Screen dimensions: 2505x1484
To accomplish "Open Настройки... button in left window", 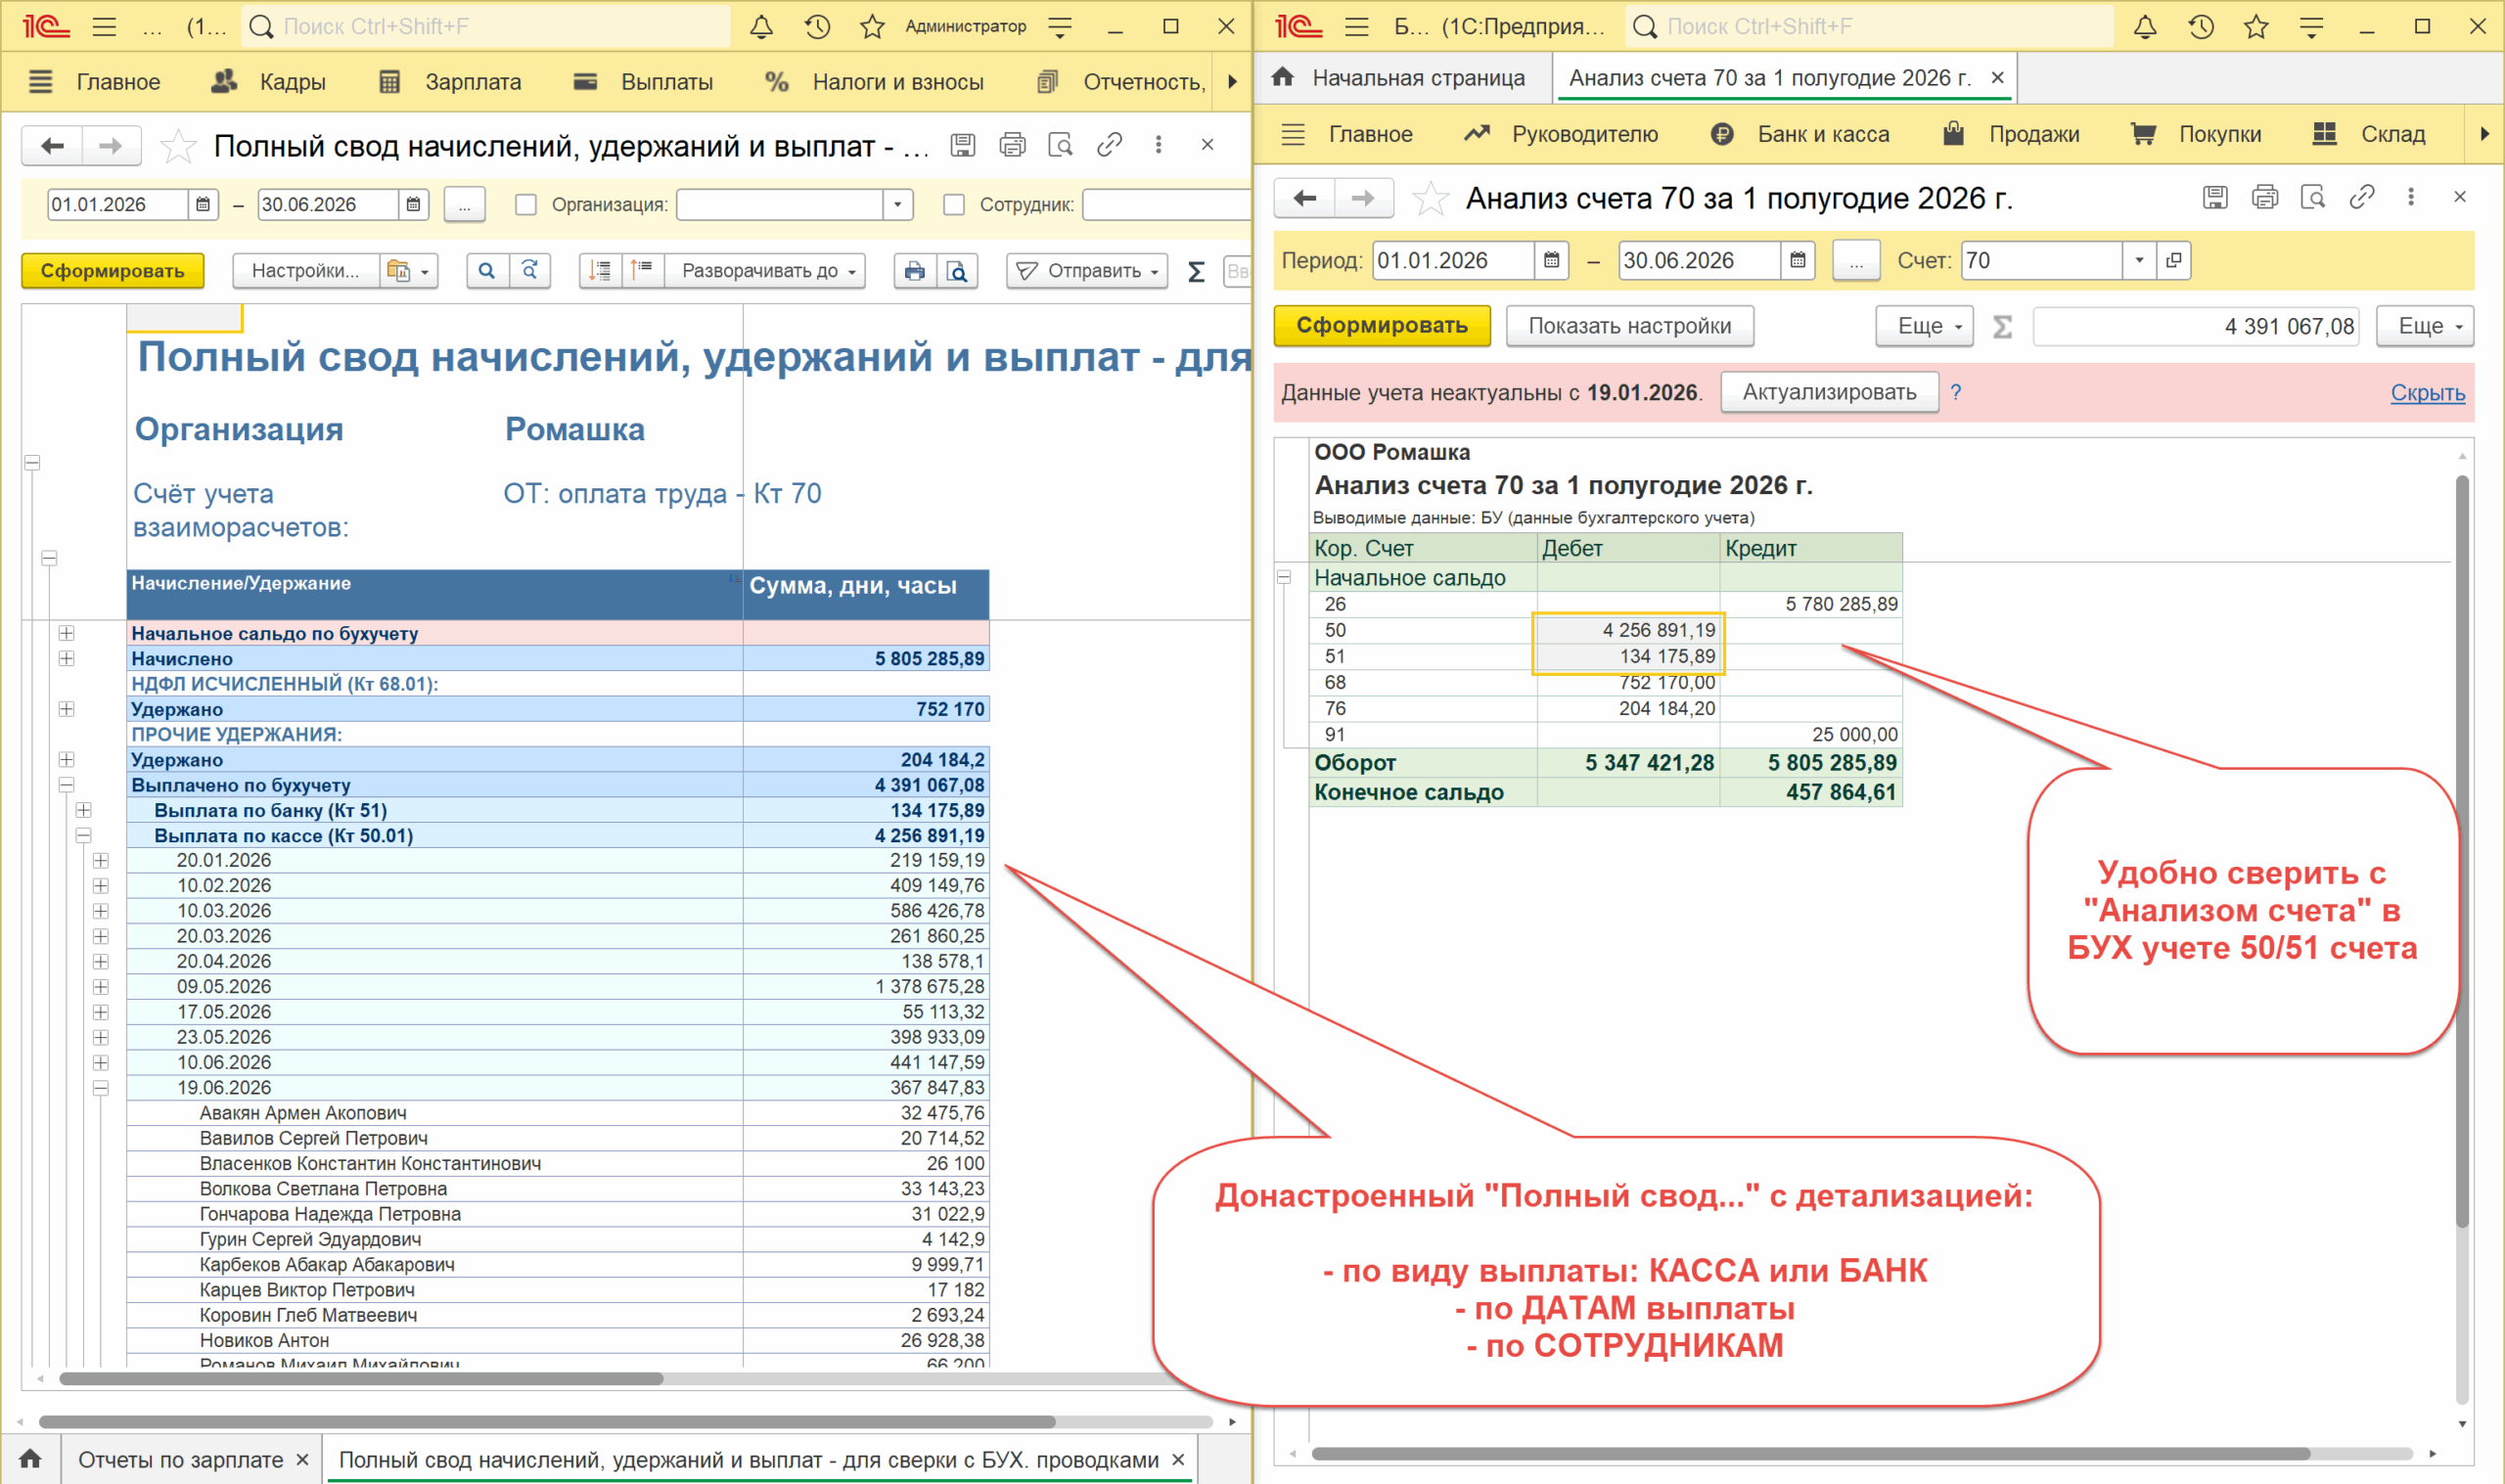I will [x=305, y=271].
